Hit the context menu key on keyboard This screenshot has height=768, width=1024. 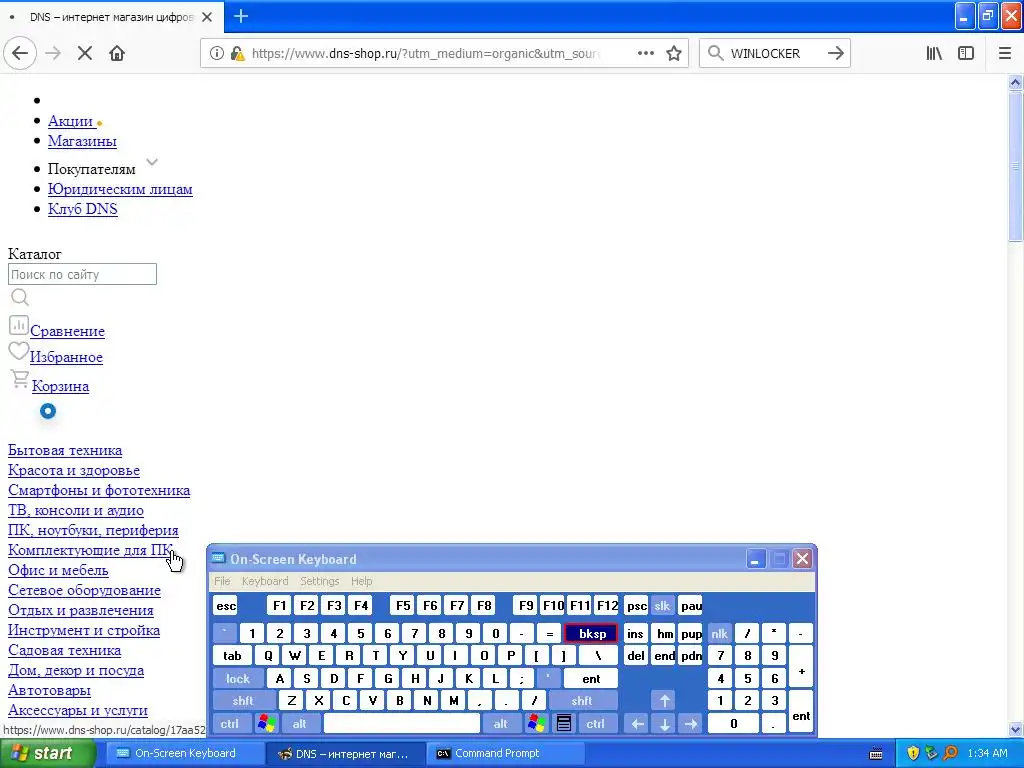564,723
